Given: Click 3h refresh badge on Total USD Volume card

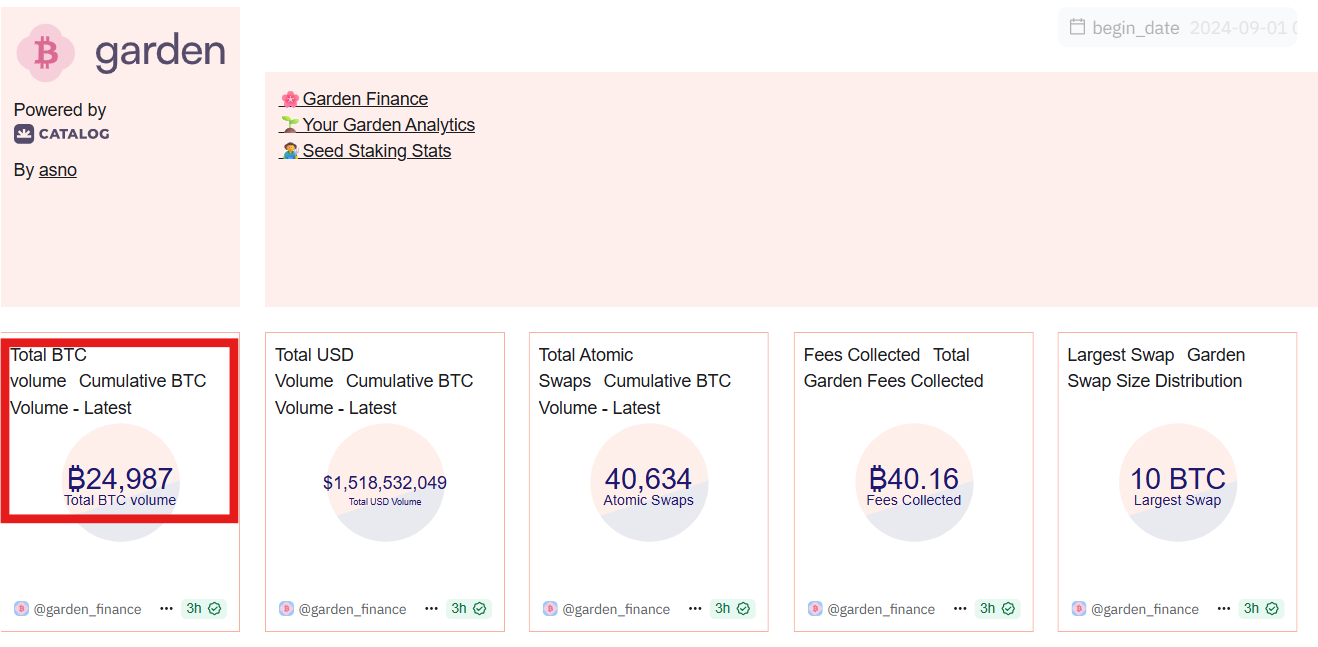Looking at the screenshot, I should 468,608.
